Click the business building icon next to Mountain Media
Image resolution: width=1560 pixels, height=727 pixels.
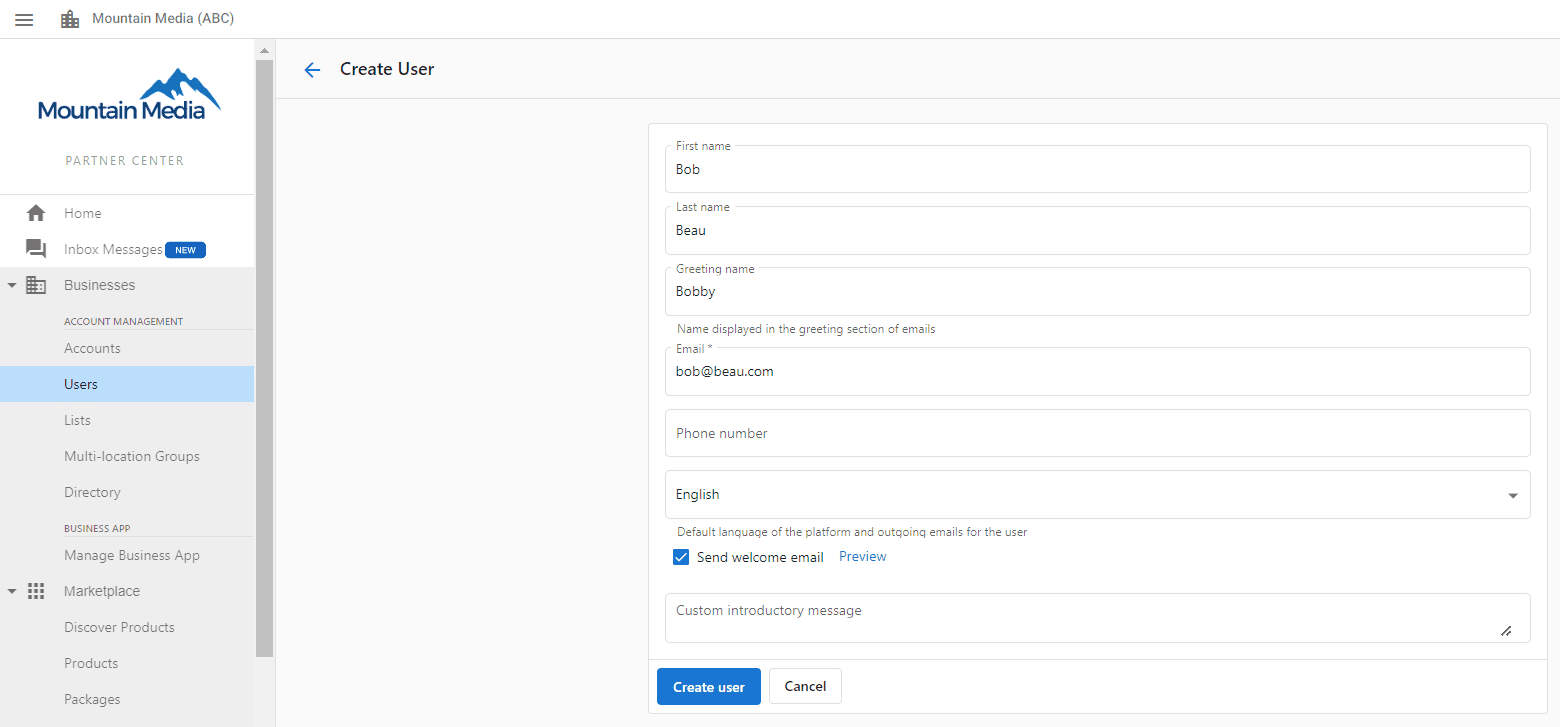click(x=69, y=18)
